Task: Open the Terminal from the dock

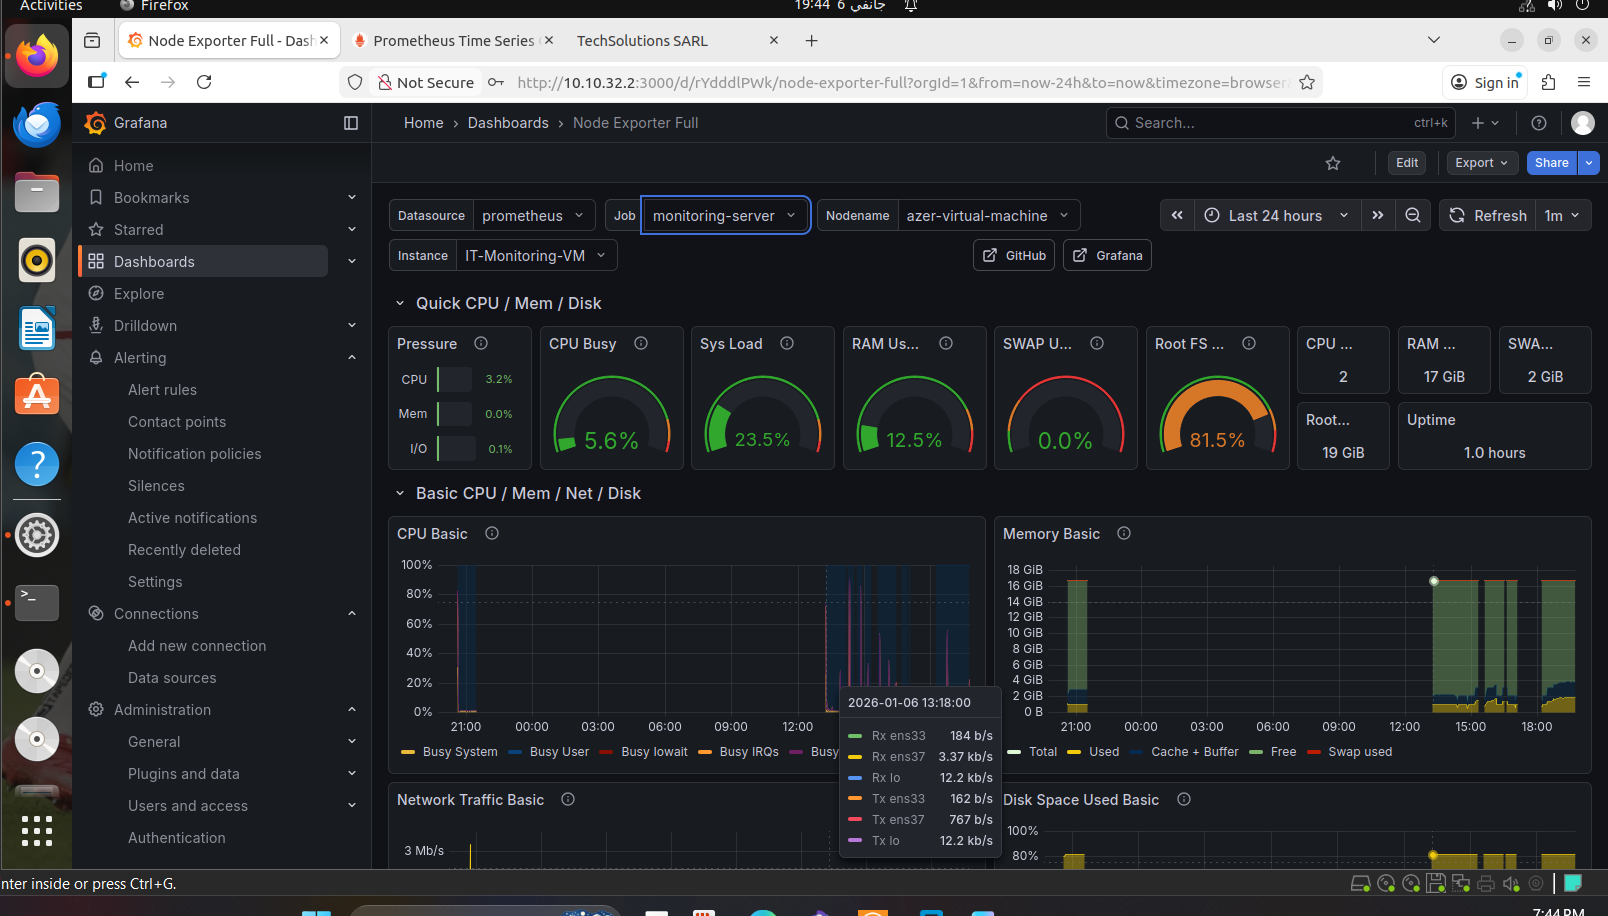Action: pos(37,602)
